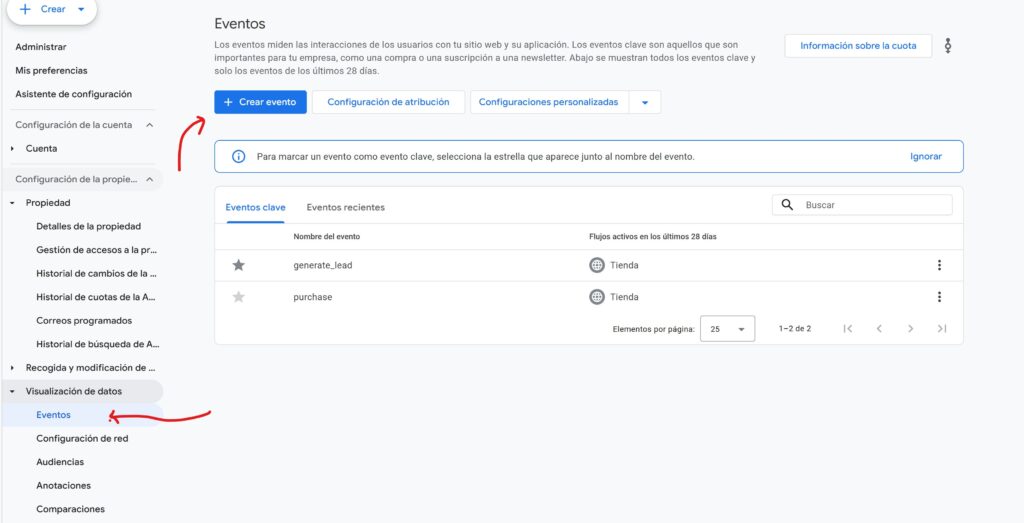This screenshot has height=523, width=1024.
Task: Expand Recogida y modificación de datos
Action: 12,368
